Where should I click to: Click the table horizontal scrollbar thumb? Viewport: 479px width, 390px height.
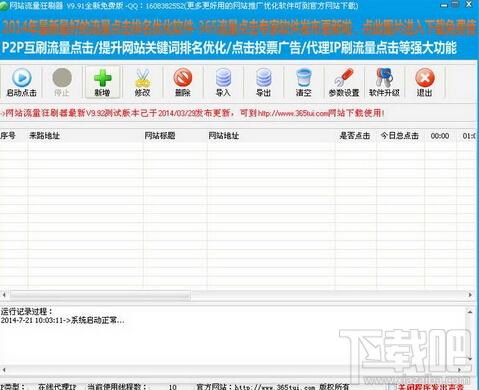point(100,295)
